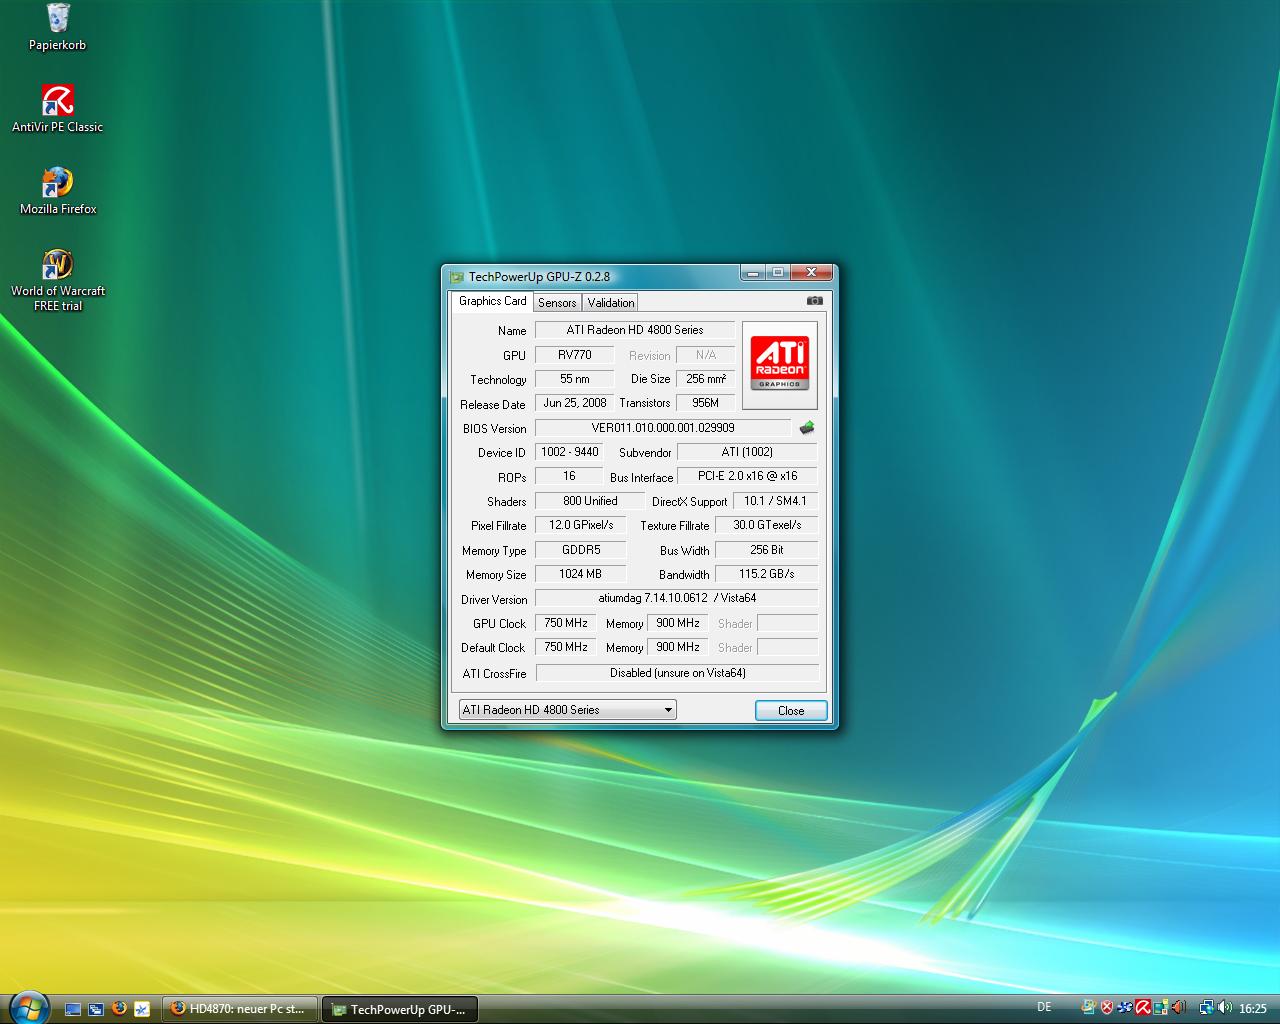Click the Windows Security Center red shield tray icon
The height and width of the screenshot is (1024, 1280).
1107,1007
